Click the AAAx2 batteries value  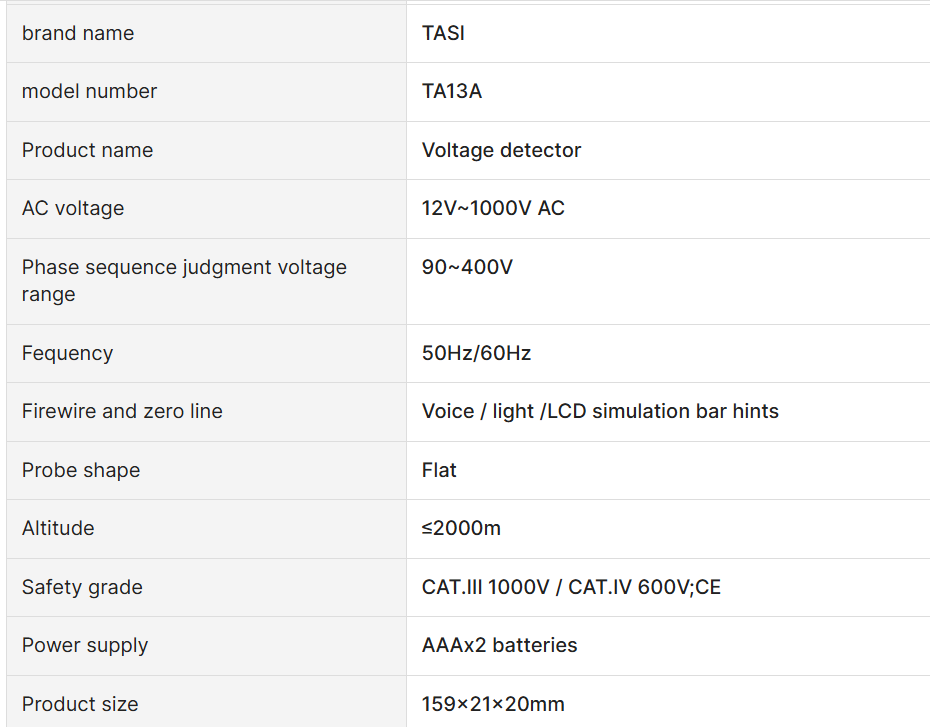point(499,645)
